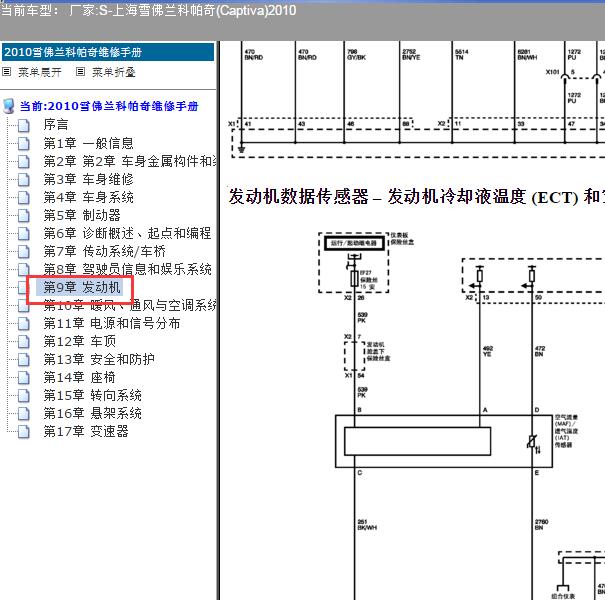Click the page icon next to 第8章 驾驶员信息
The image size is (605, 600).
pos(24,269)
